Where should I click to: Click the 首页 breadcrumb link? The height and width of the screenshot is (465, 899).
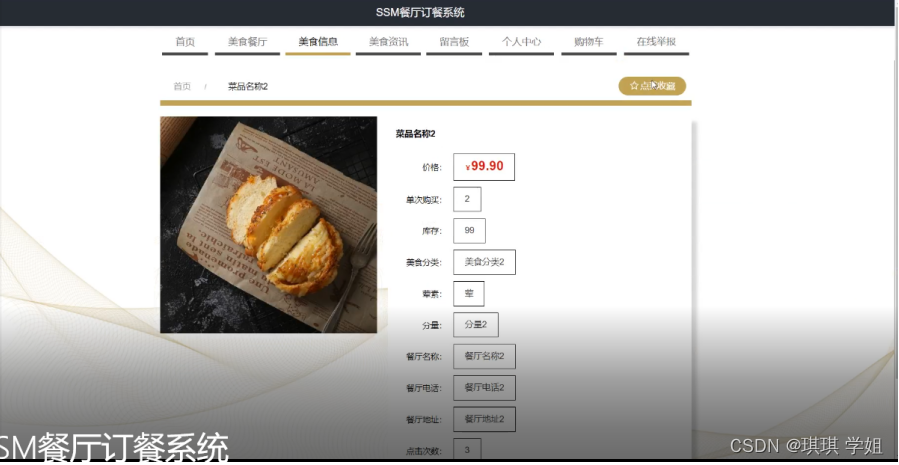(x=182, y=87)
